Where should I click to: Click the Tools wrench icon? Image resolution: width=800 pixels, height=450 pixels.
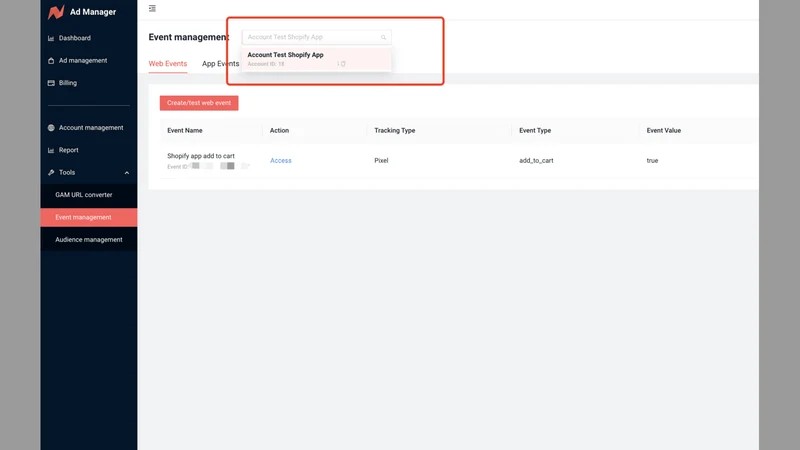51,173
